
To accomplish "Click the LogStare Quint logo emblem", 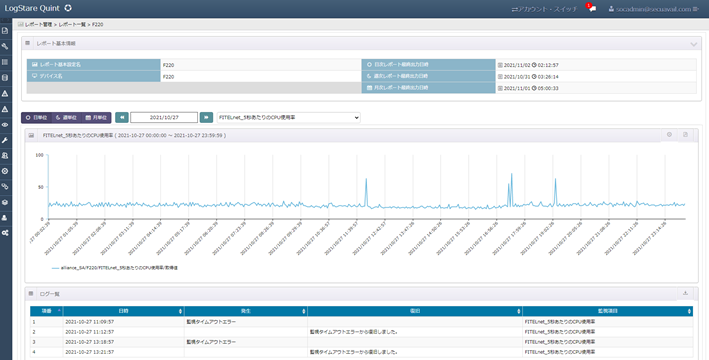I will [x=68, y=8].
